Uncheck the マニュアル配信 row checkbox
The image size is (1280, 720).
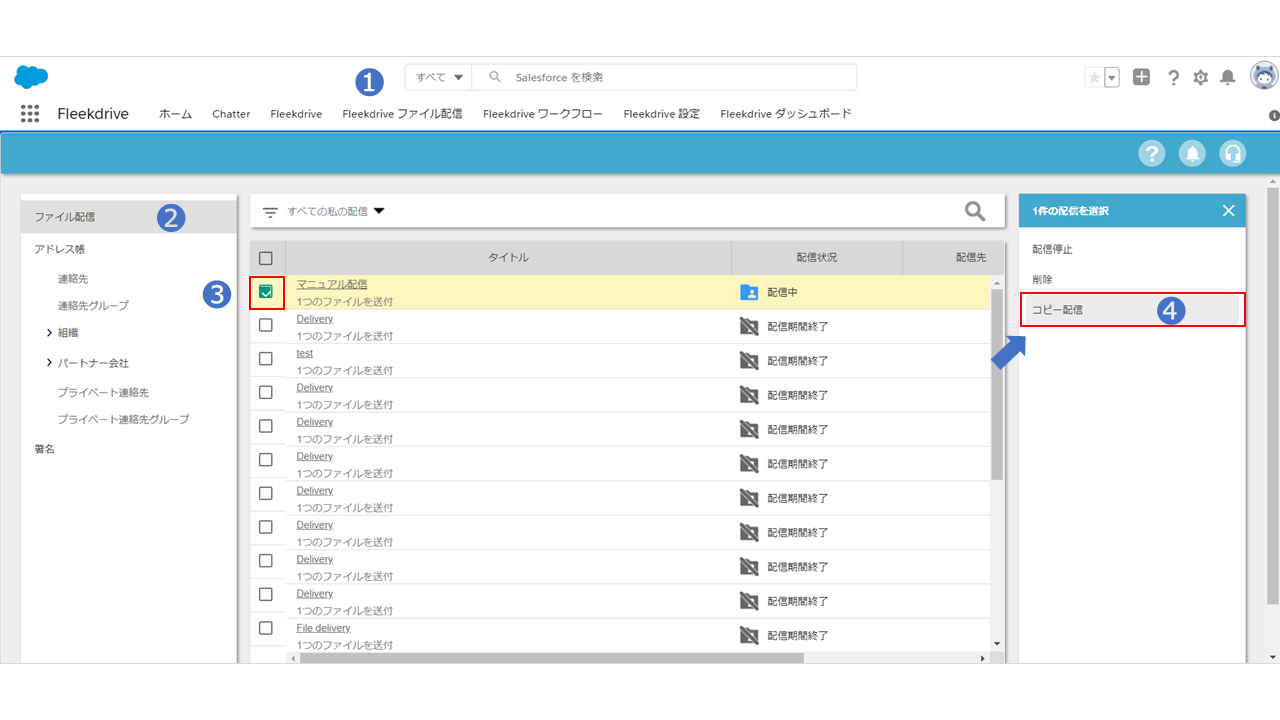coord(266,292)
